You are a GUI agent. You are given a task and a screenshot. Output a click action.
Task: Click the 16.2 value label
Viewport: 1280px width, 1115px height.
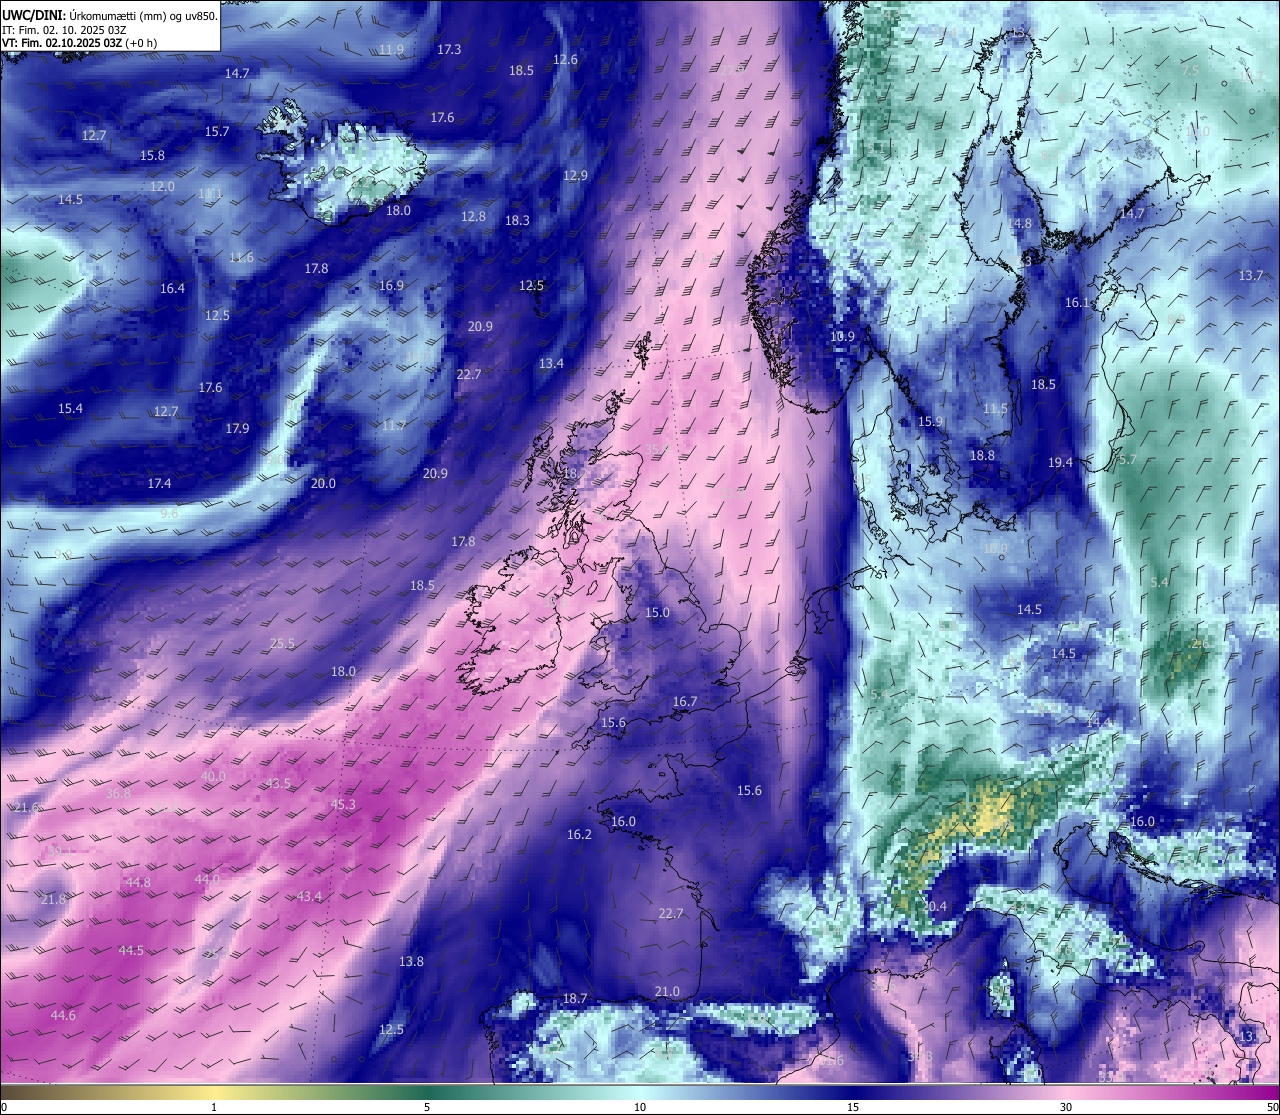[579, 833]
